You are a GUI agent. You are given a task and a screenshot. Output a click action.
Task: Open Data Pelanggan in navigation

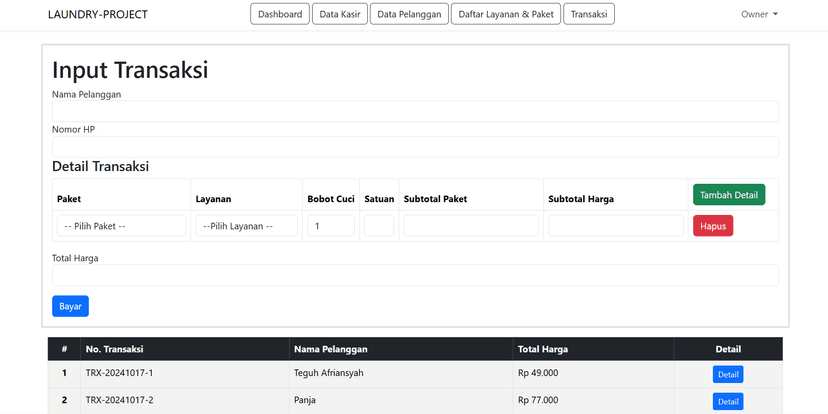[x=409, y=15]
